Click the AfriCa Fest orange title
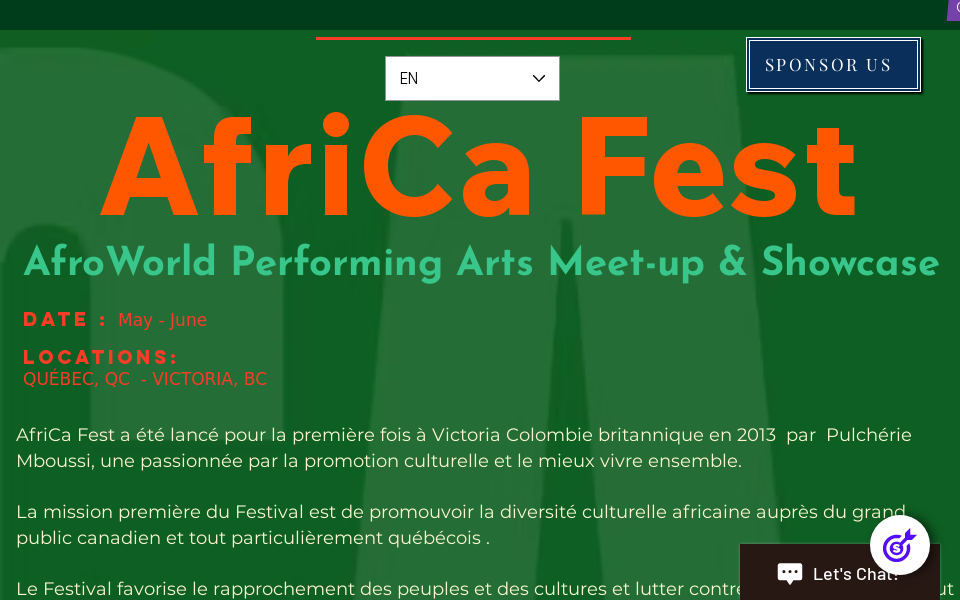This screenshot has height=600, width=960. click(x=478, y=166)
